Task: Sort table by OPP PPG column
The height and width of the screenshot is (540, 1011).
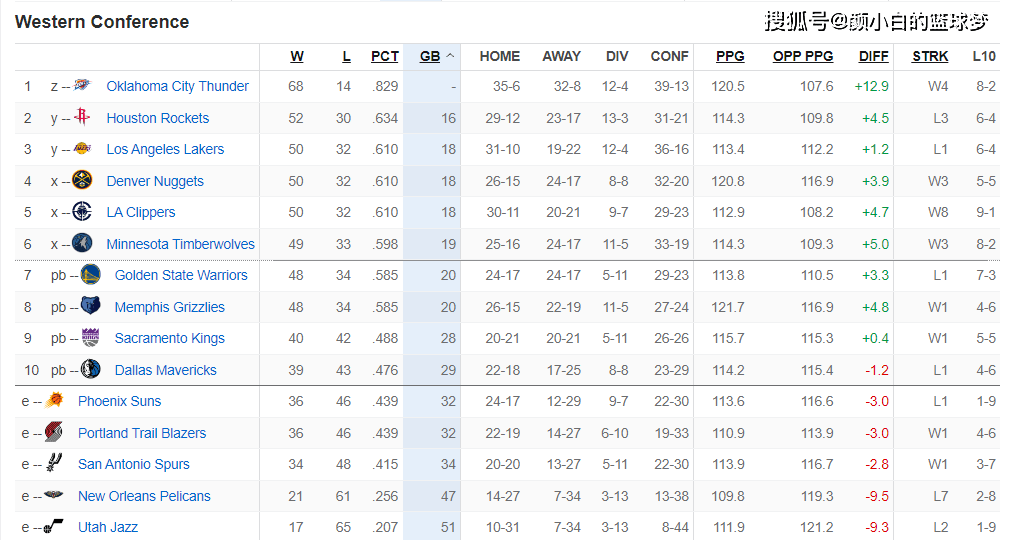Action: tap(803, 57)
